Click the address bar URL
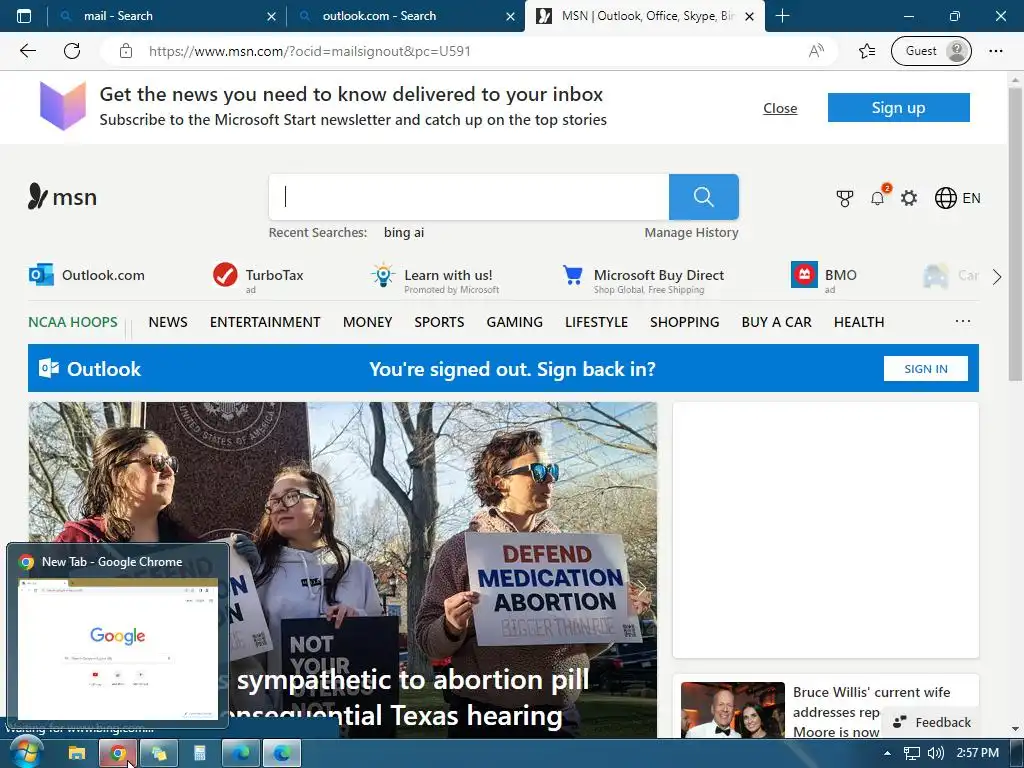The height and width of the screenshot is (768, 1024). [x=310, y=51]
